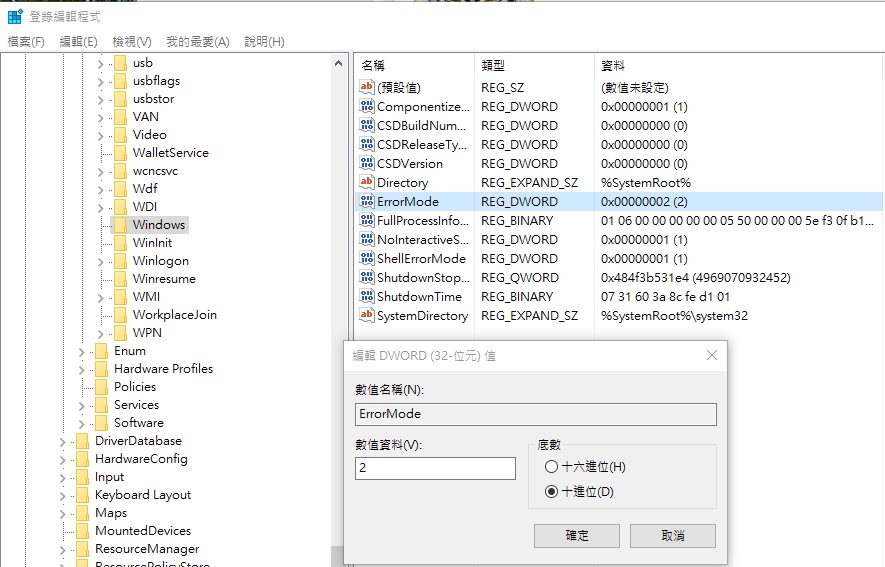The width and height of the screenshot is (885, 567).
Task: Select the Services folder icon in tree
Action: pos(101,405)
